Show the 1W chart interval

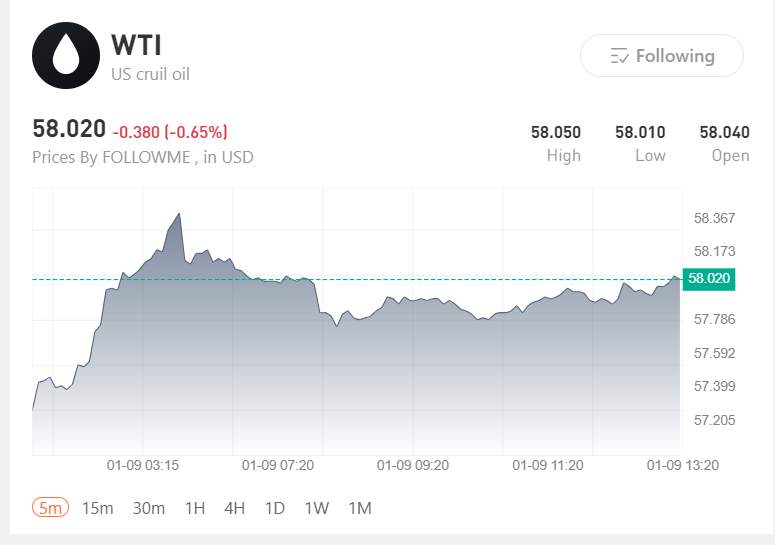tap(317, 508)
